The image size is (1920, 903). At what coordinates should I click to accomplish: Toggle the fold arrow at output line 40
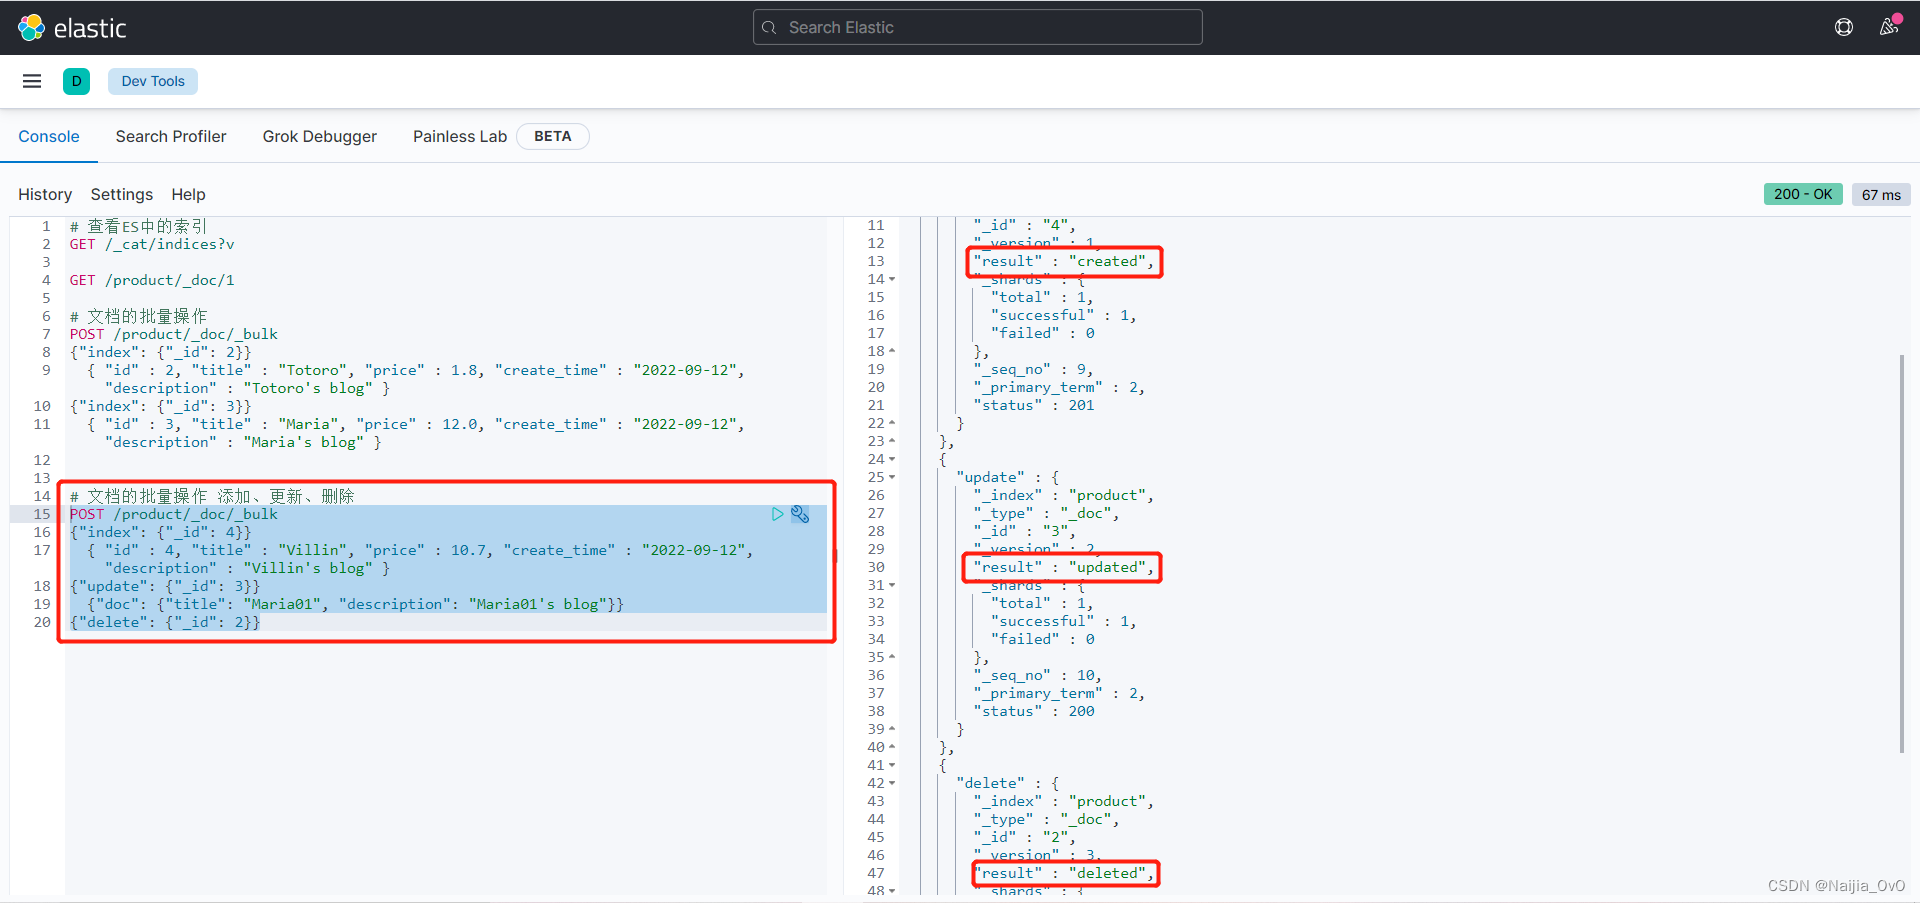click(892, 748)
